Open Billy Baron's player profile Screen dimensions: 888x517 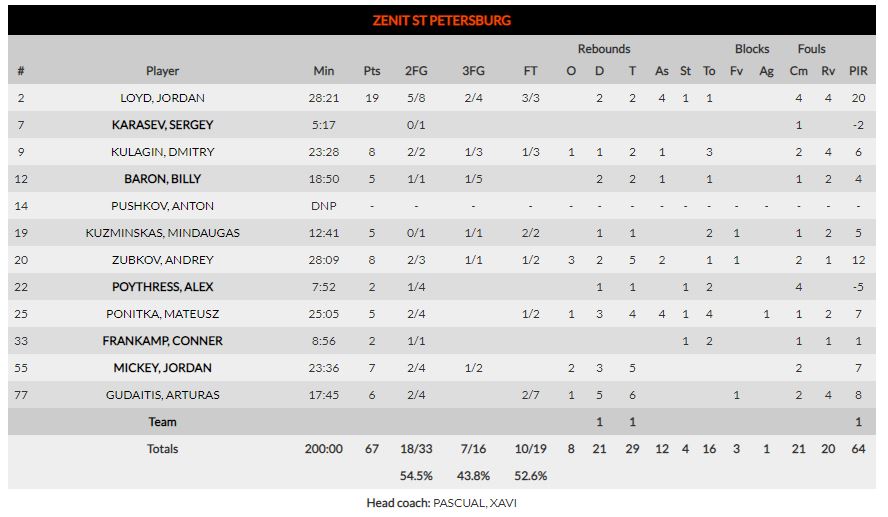tap(162, 179)
